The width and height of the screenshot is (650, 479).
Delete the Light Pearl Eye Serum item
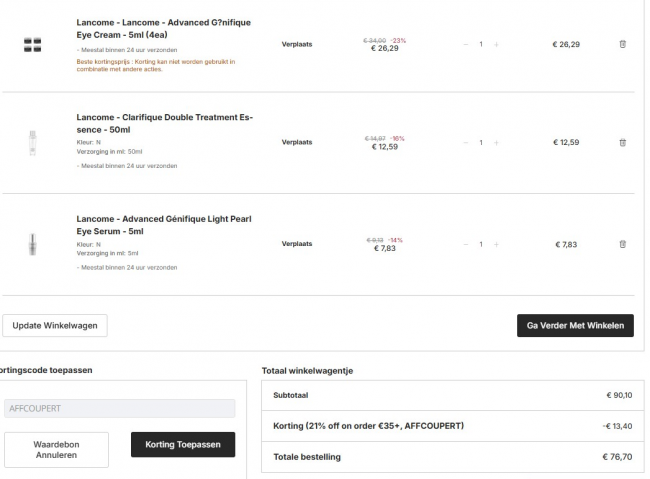(x=622, y=244)
